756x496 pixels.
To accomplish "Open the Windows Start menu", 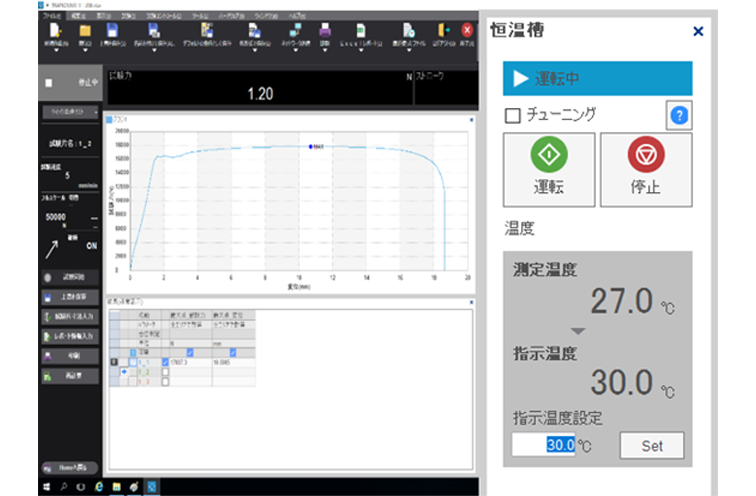I will coord(46,487).
